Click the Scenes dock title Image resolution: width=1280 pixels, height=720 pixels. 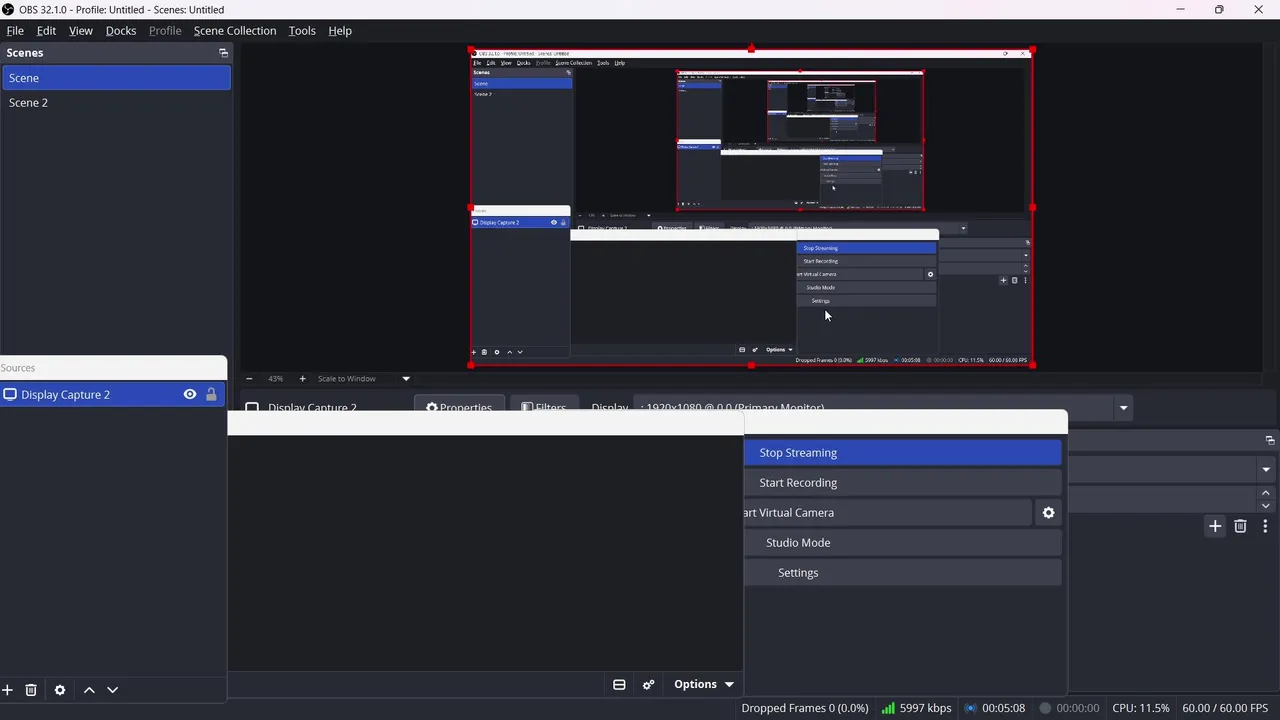pos(25,53)
